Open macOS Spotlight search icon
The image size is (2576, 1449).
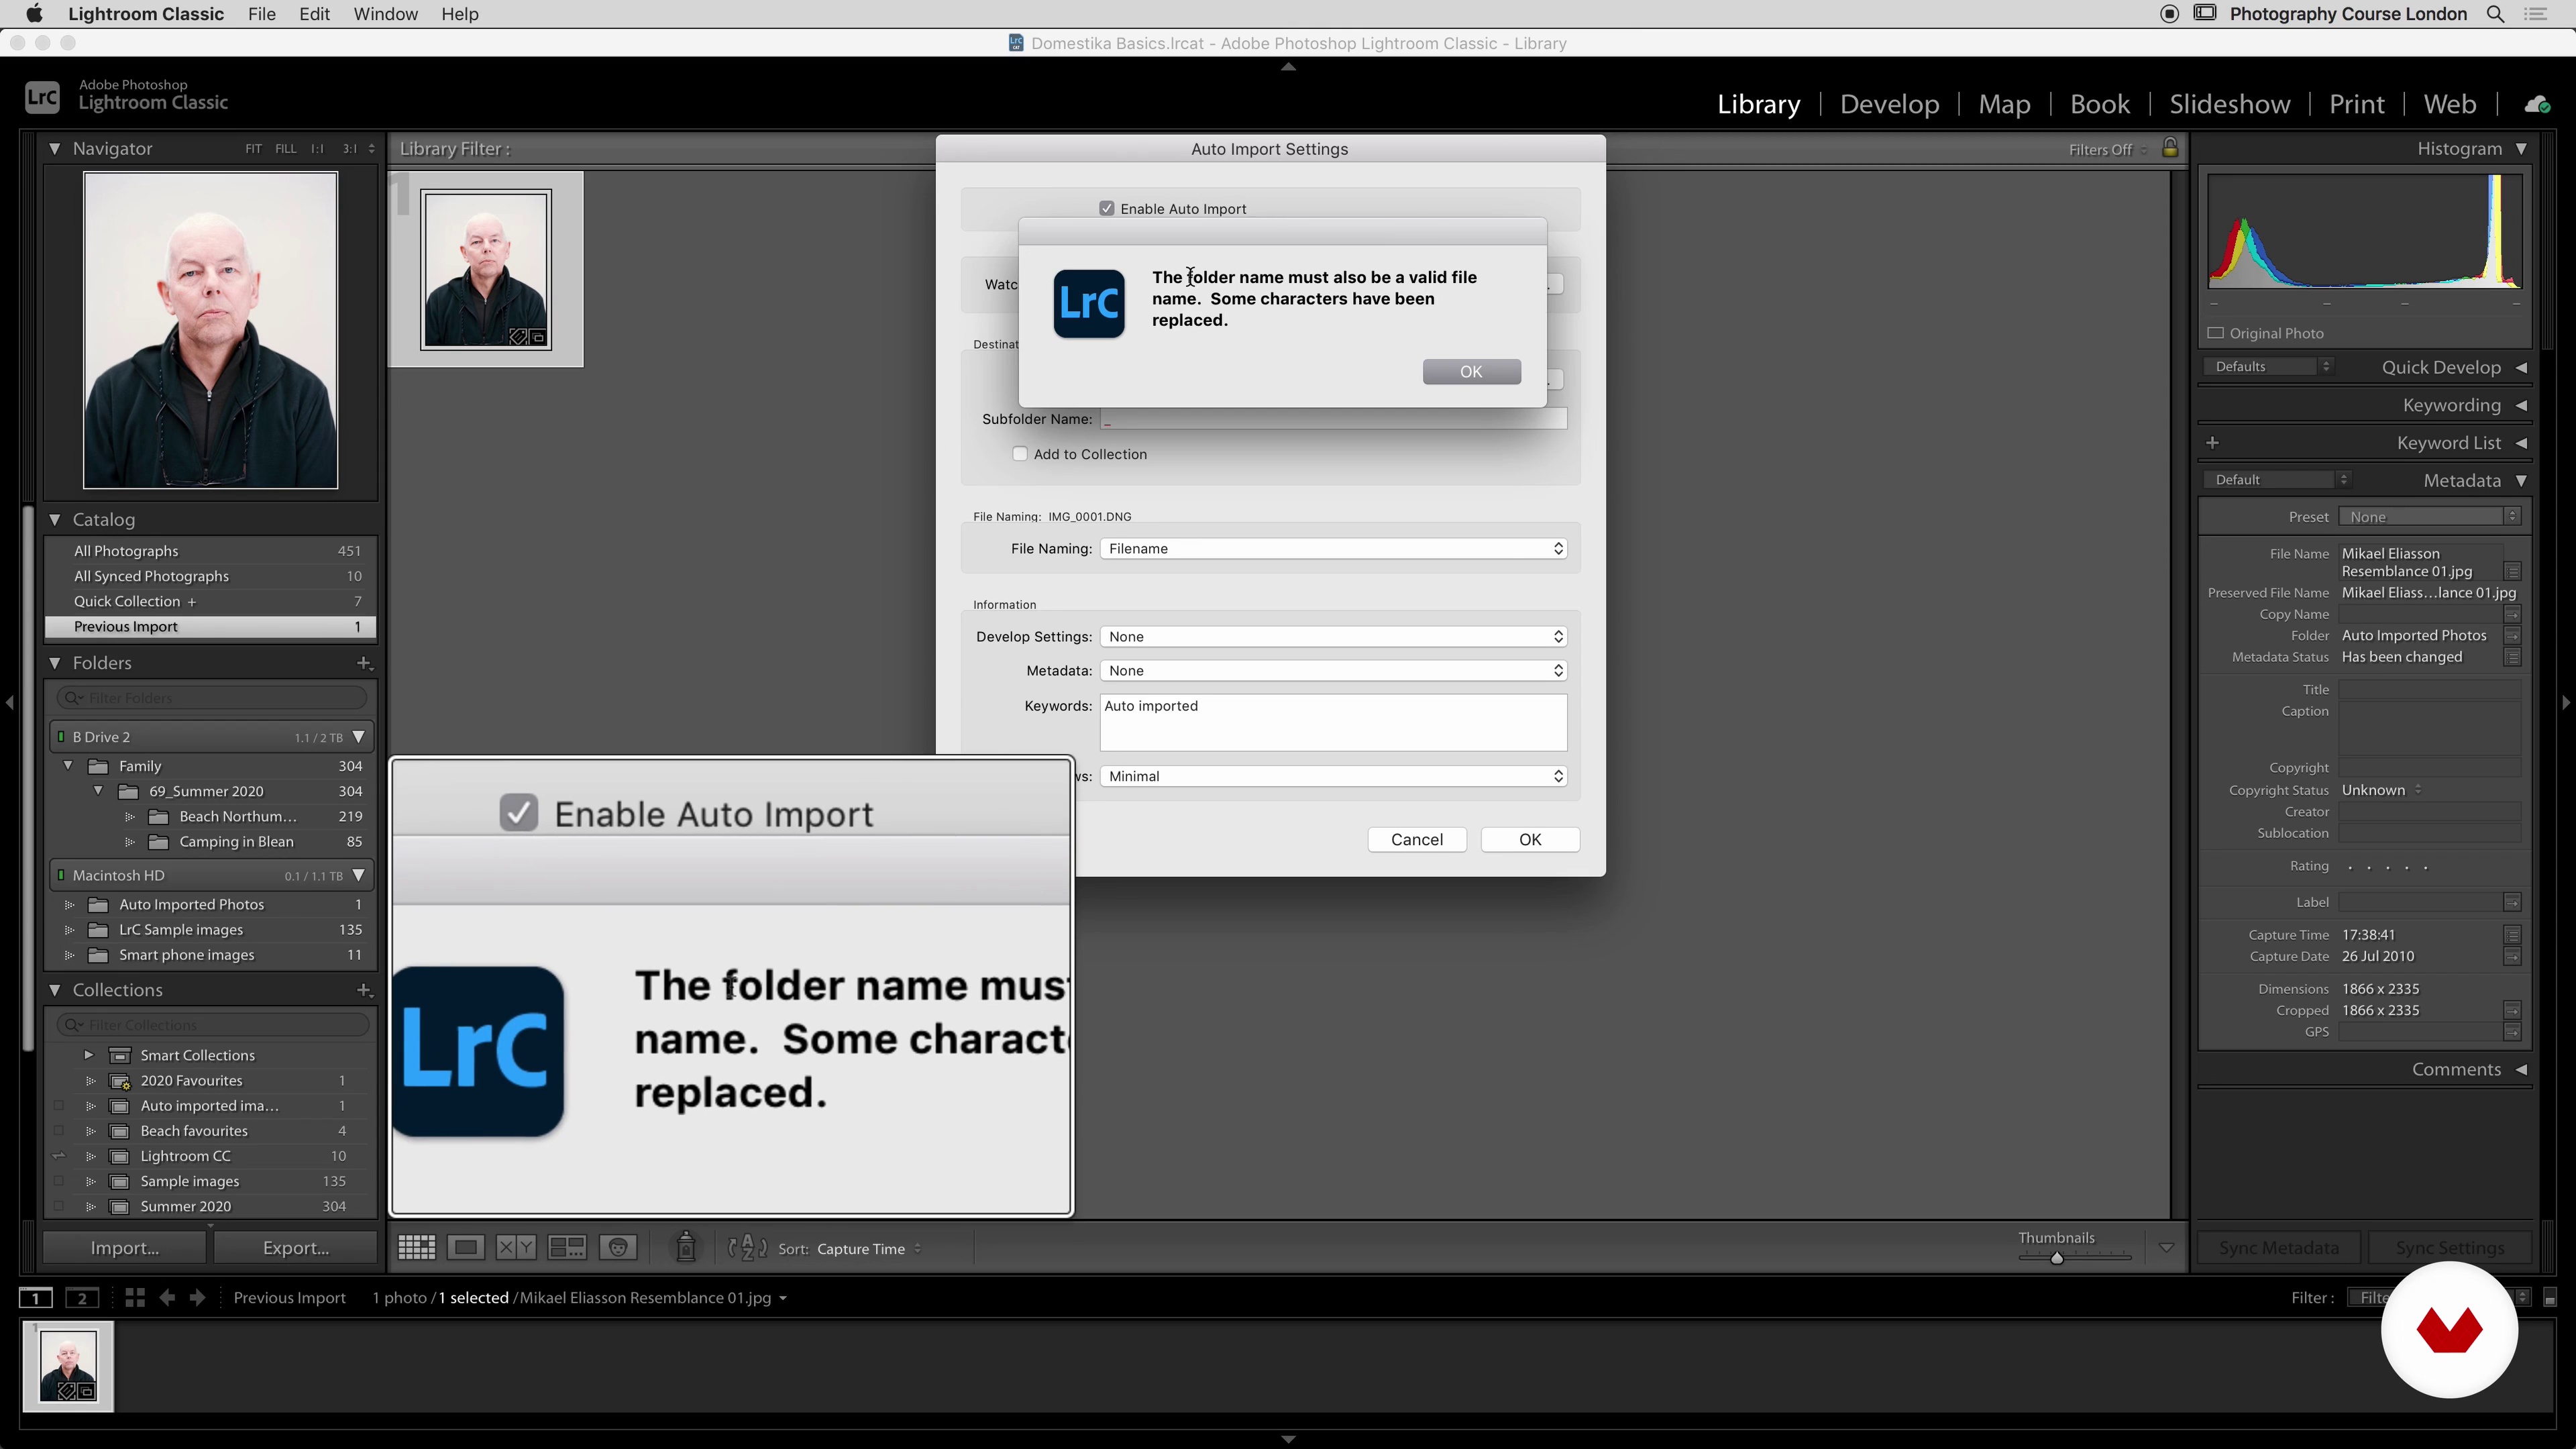[x=2496, y=14]
